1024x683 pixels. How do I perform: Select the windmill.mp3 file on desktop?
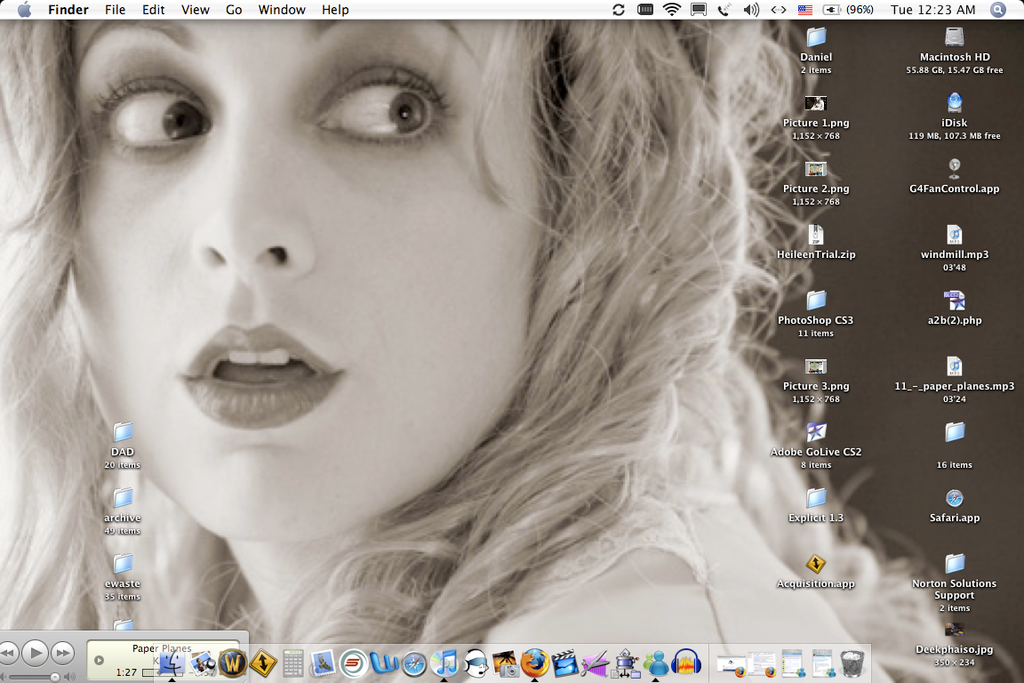point(954,235)
